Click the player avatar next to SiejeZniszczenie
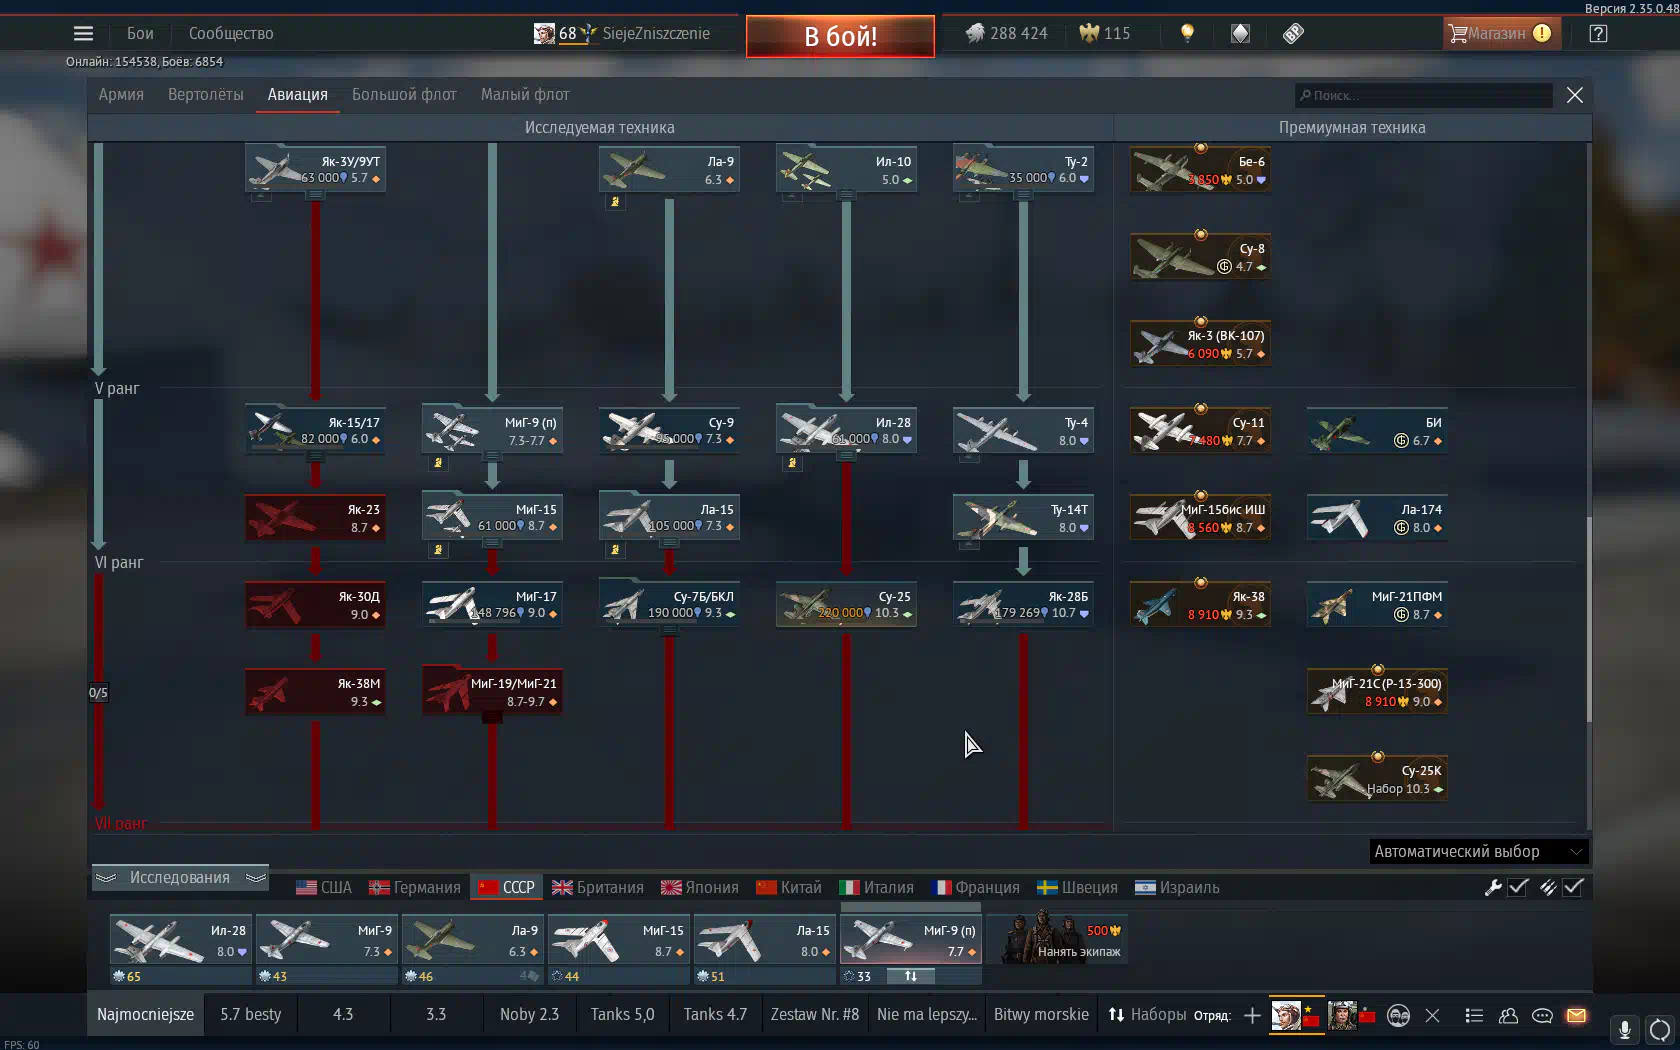Viewport: 1680px width, 1050px height. coord(544,33)
